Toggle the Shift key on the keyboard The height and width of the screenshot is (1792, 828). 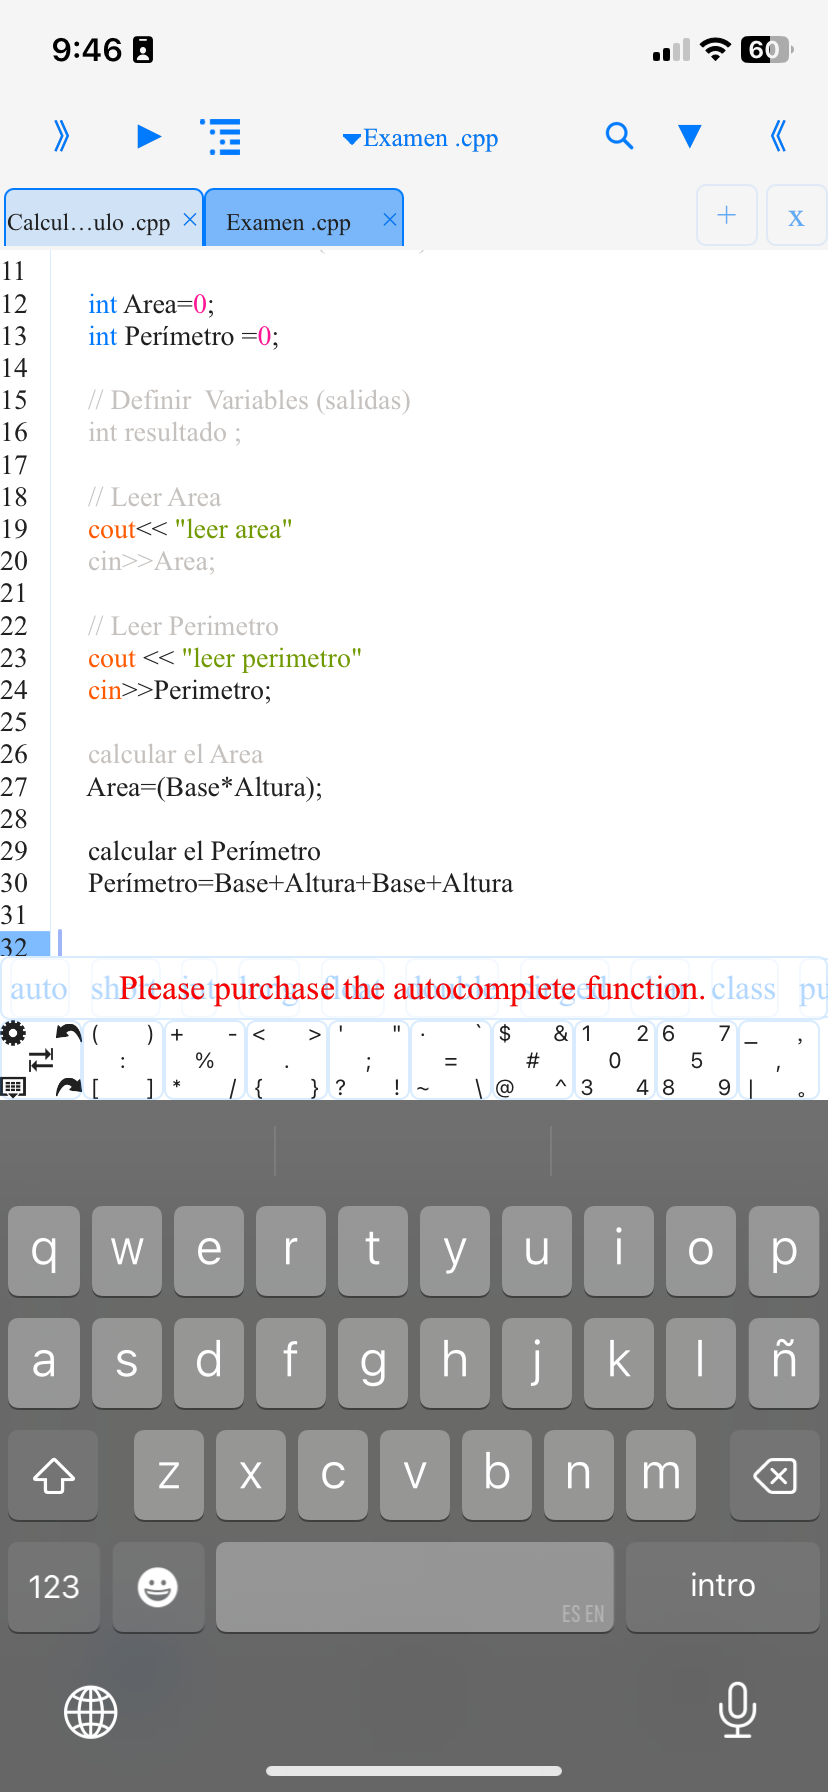tap(54, 1475)
